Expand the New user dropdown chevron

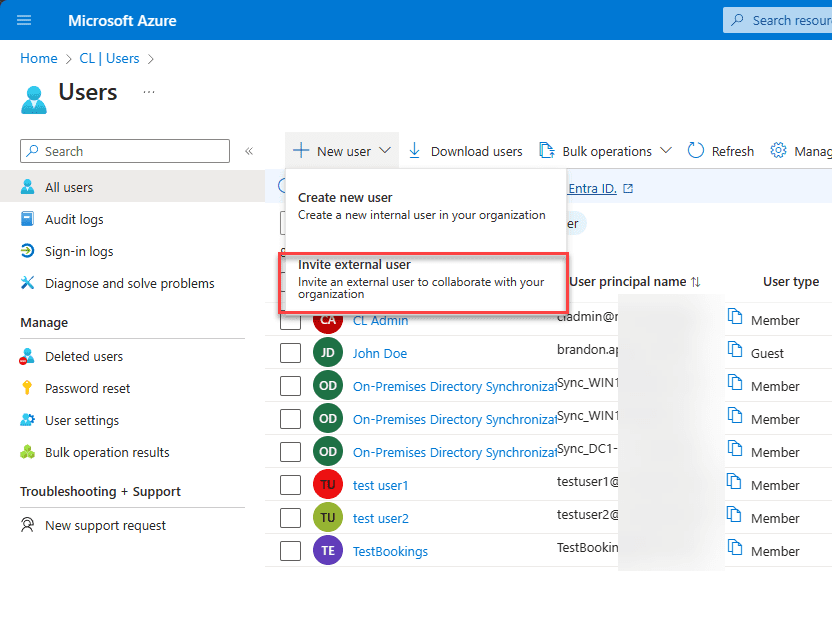click(x=385, y=151)
